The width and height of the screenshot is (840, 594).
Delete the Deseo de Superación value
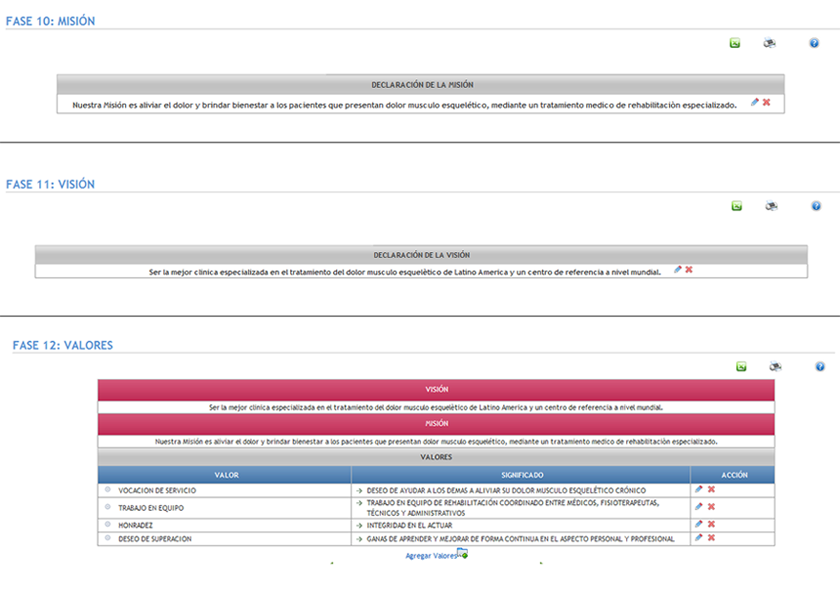click(711, 538)
